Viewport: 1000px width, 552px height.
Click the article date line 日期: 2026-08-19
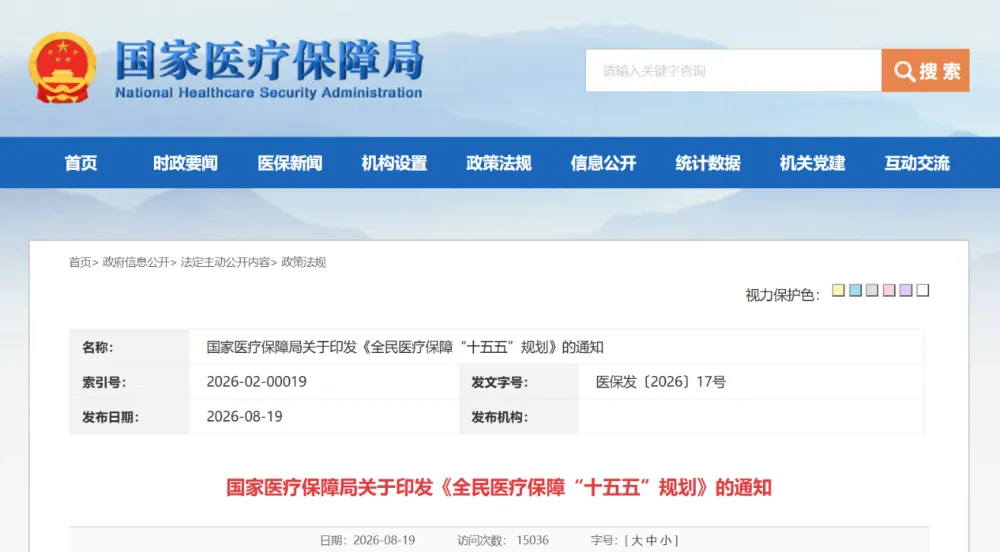(x=367, y=541)
